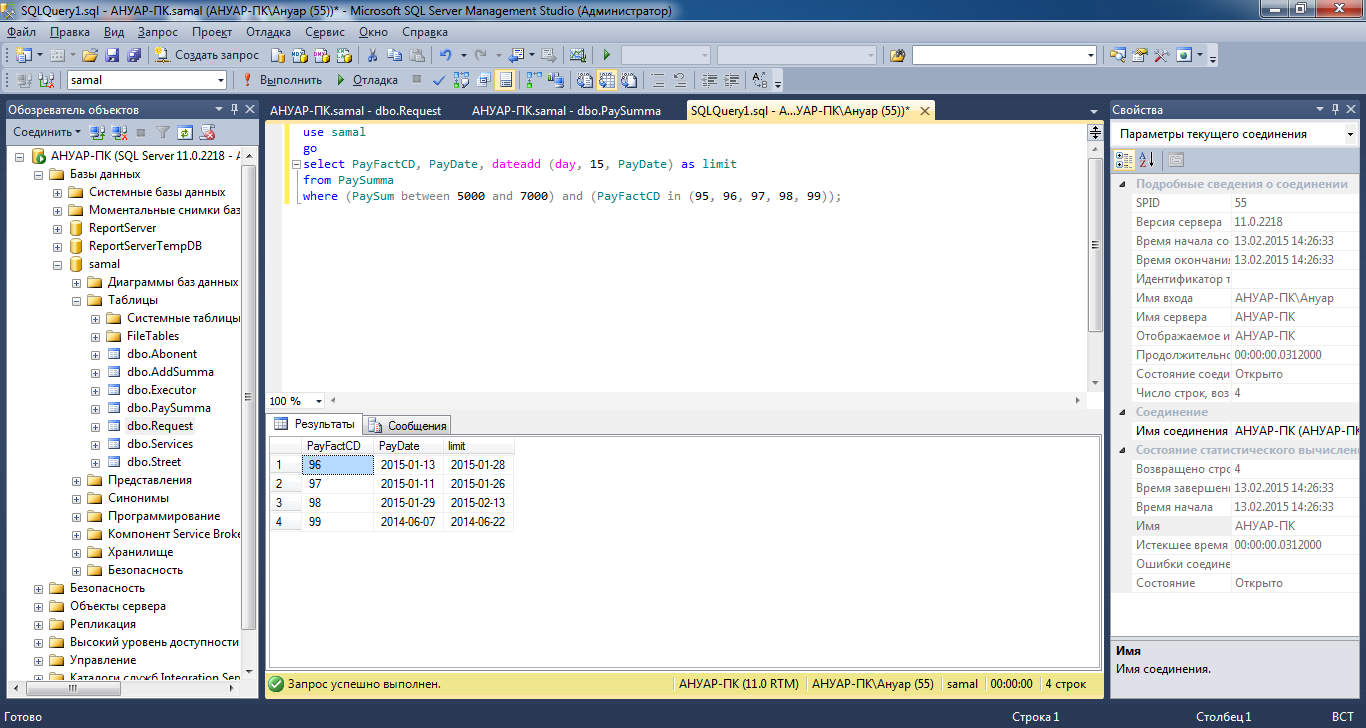The width and height of the screenshot is (1366, 728).
Task: Click the Analysis Services MDX Query icon
Action: coord(299,56)
